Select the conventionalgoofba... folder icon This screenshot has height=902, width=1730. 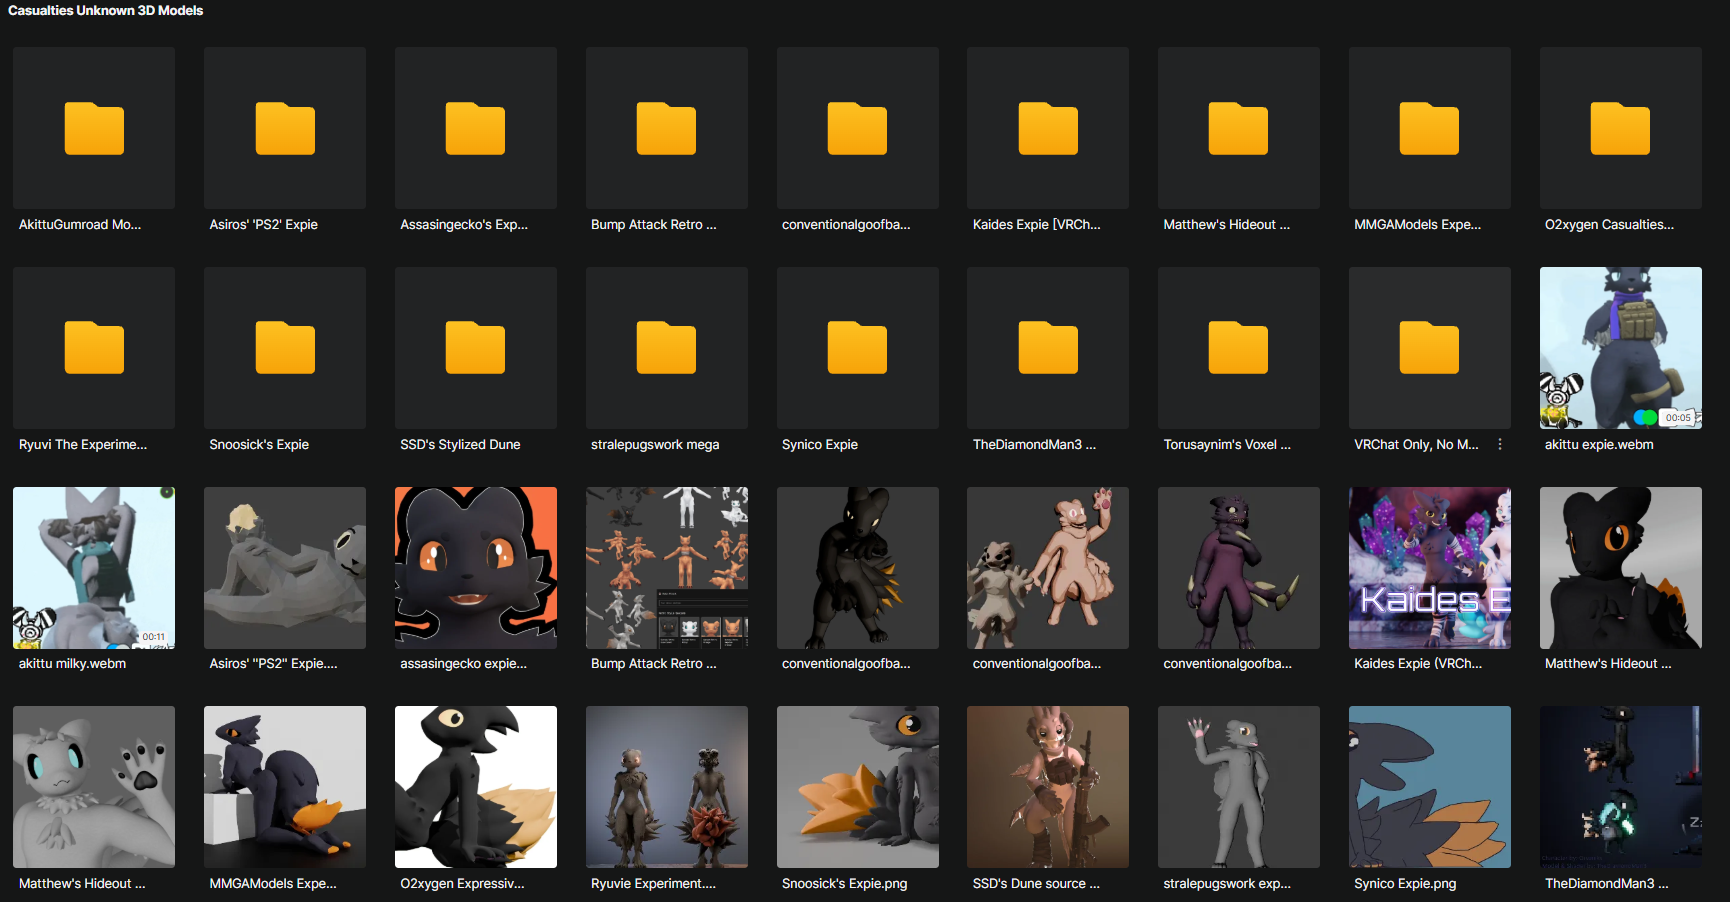coord(858,128)
